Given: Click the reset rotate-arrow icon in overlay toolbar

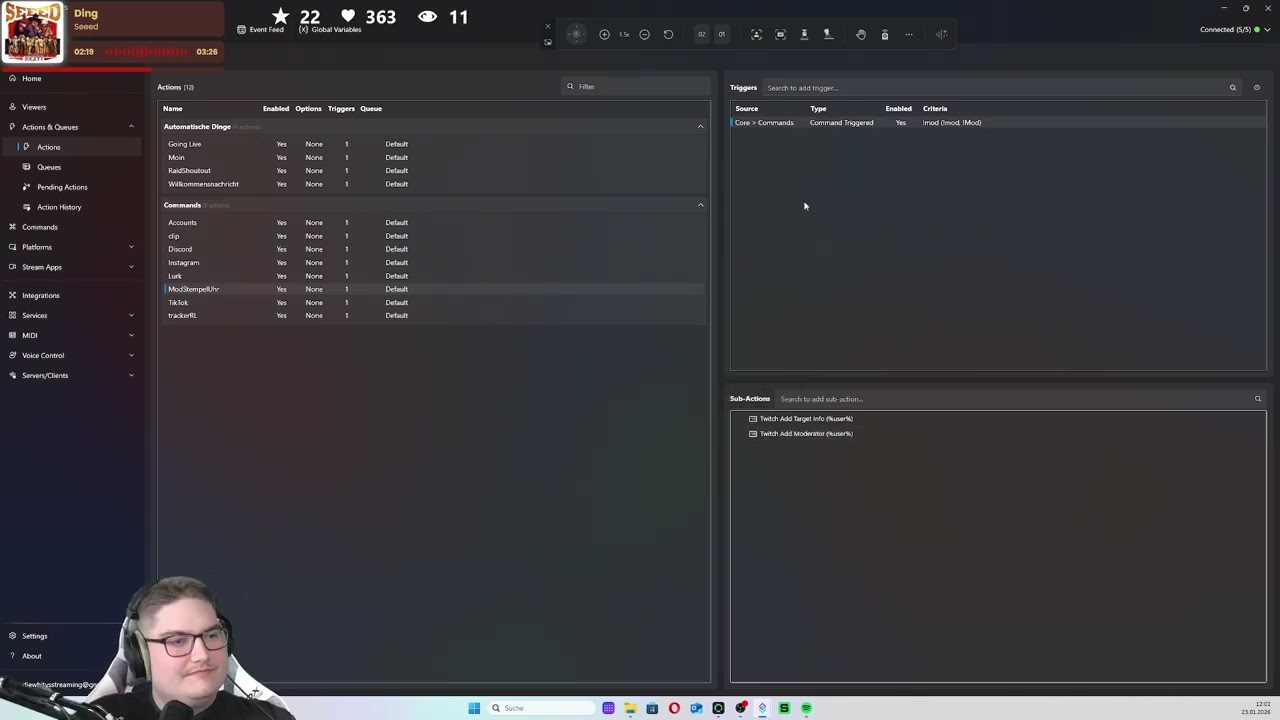Looking at the screenshot, I should pyautogui.click(x=668, y=34).
